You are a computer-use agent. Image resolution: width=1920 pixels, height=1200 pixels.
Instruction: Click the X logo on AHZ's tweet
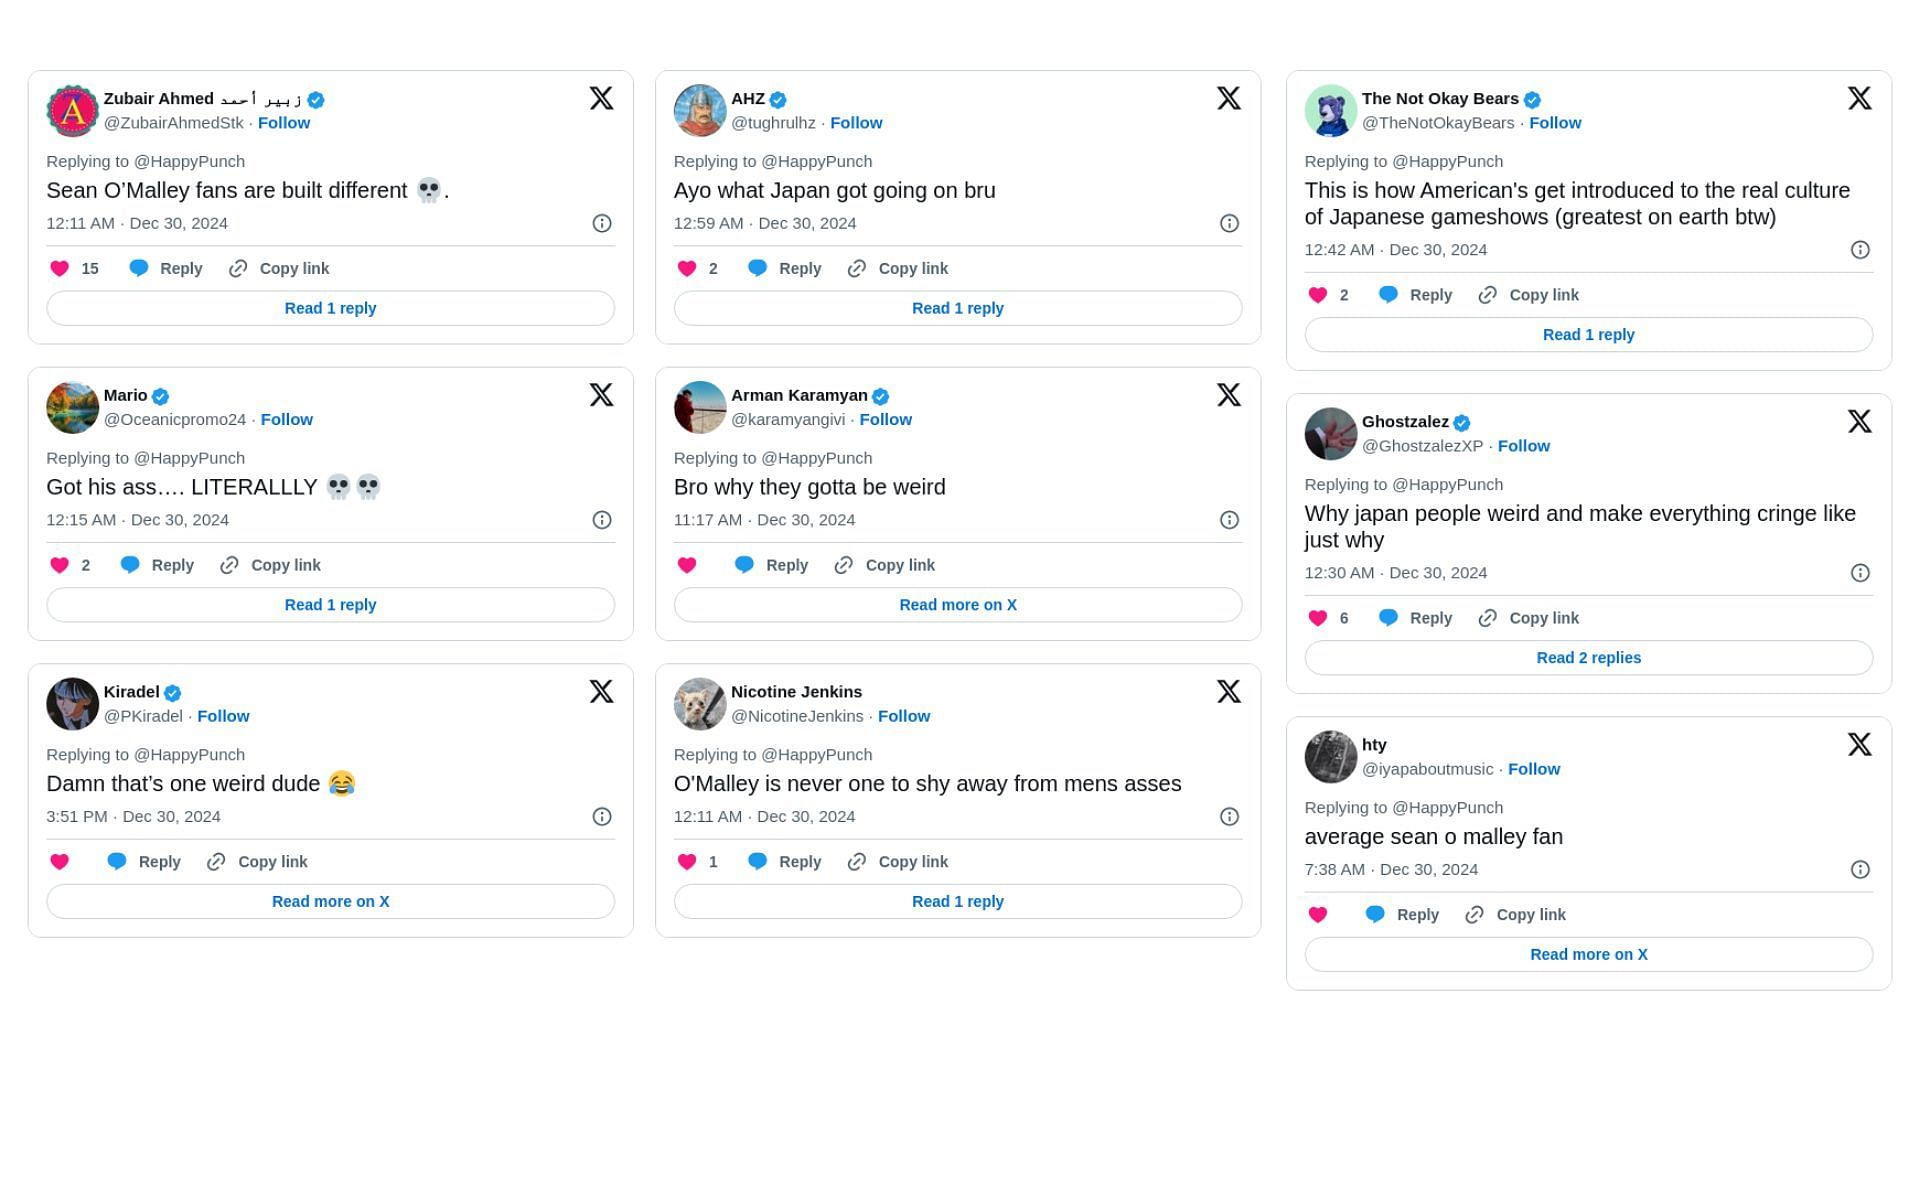pos(1229,98)
